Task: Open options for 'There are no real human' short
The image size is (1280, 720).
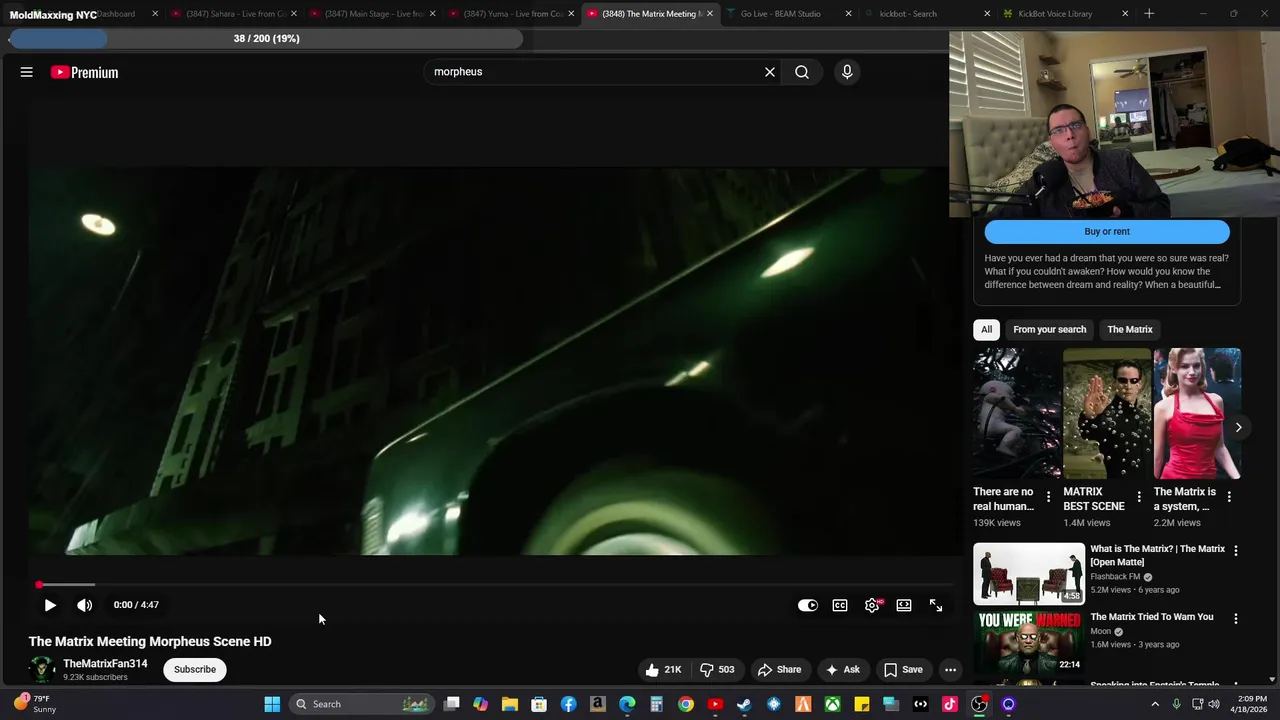Action: pos(1048,497)
